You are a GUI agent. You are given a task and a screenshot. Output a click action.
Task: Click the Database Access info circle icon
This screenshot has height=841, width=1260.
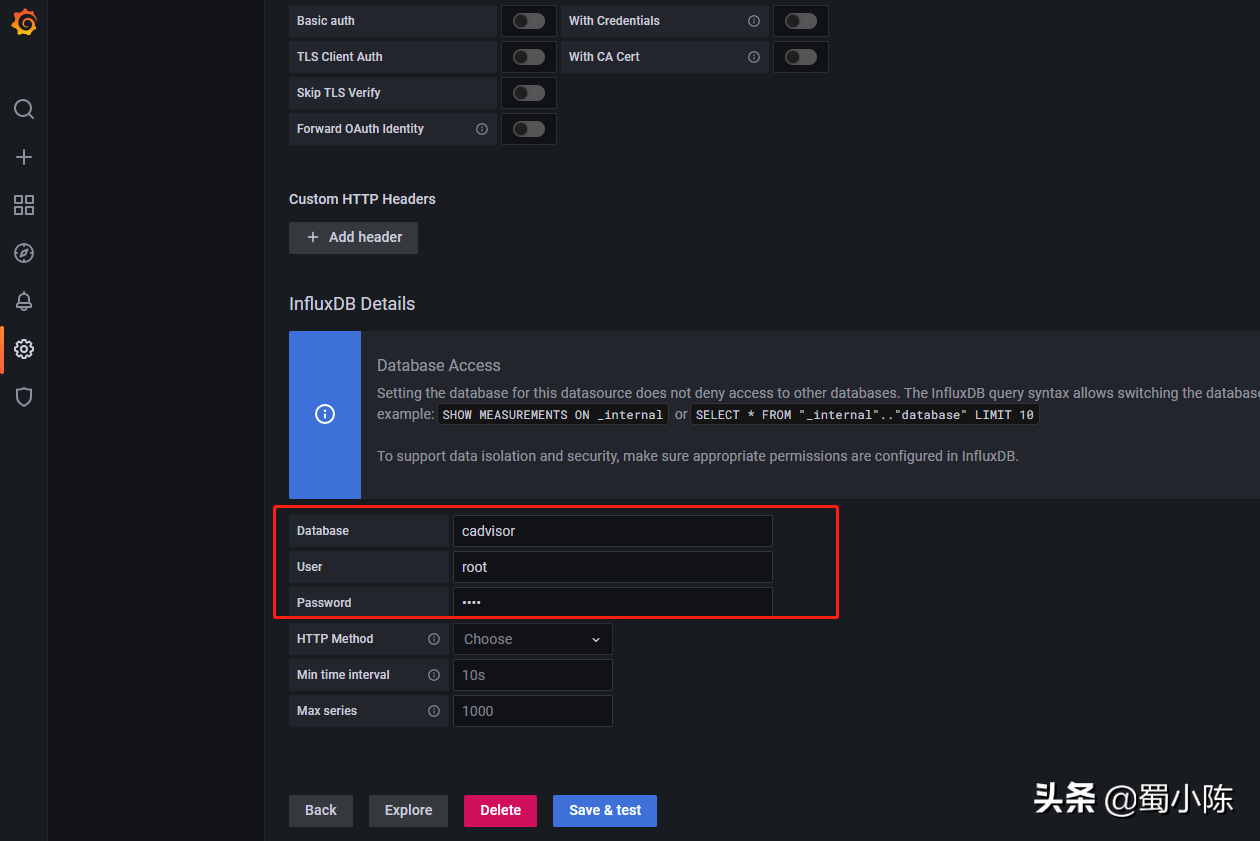tap(325, 414)
